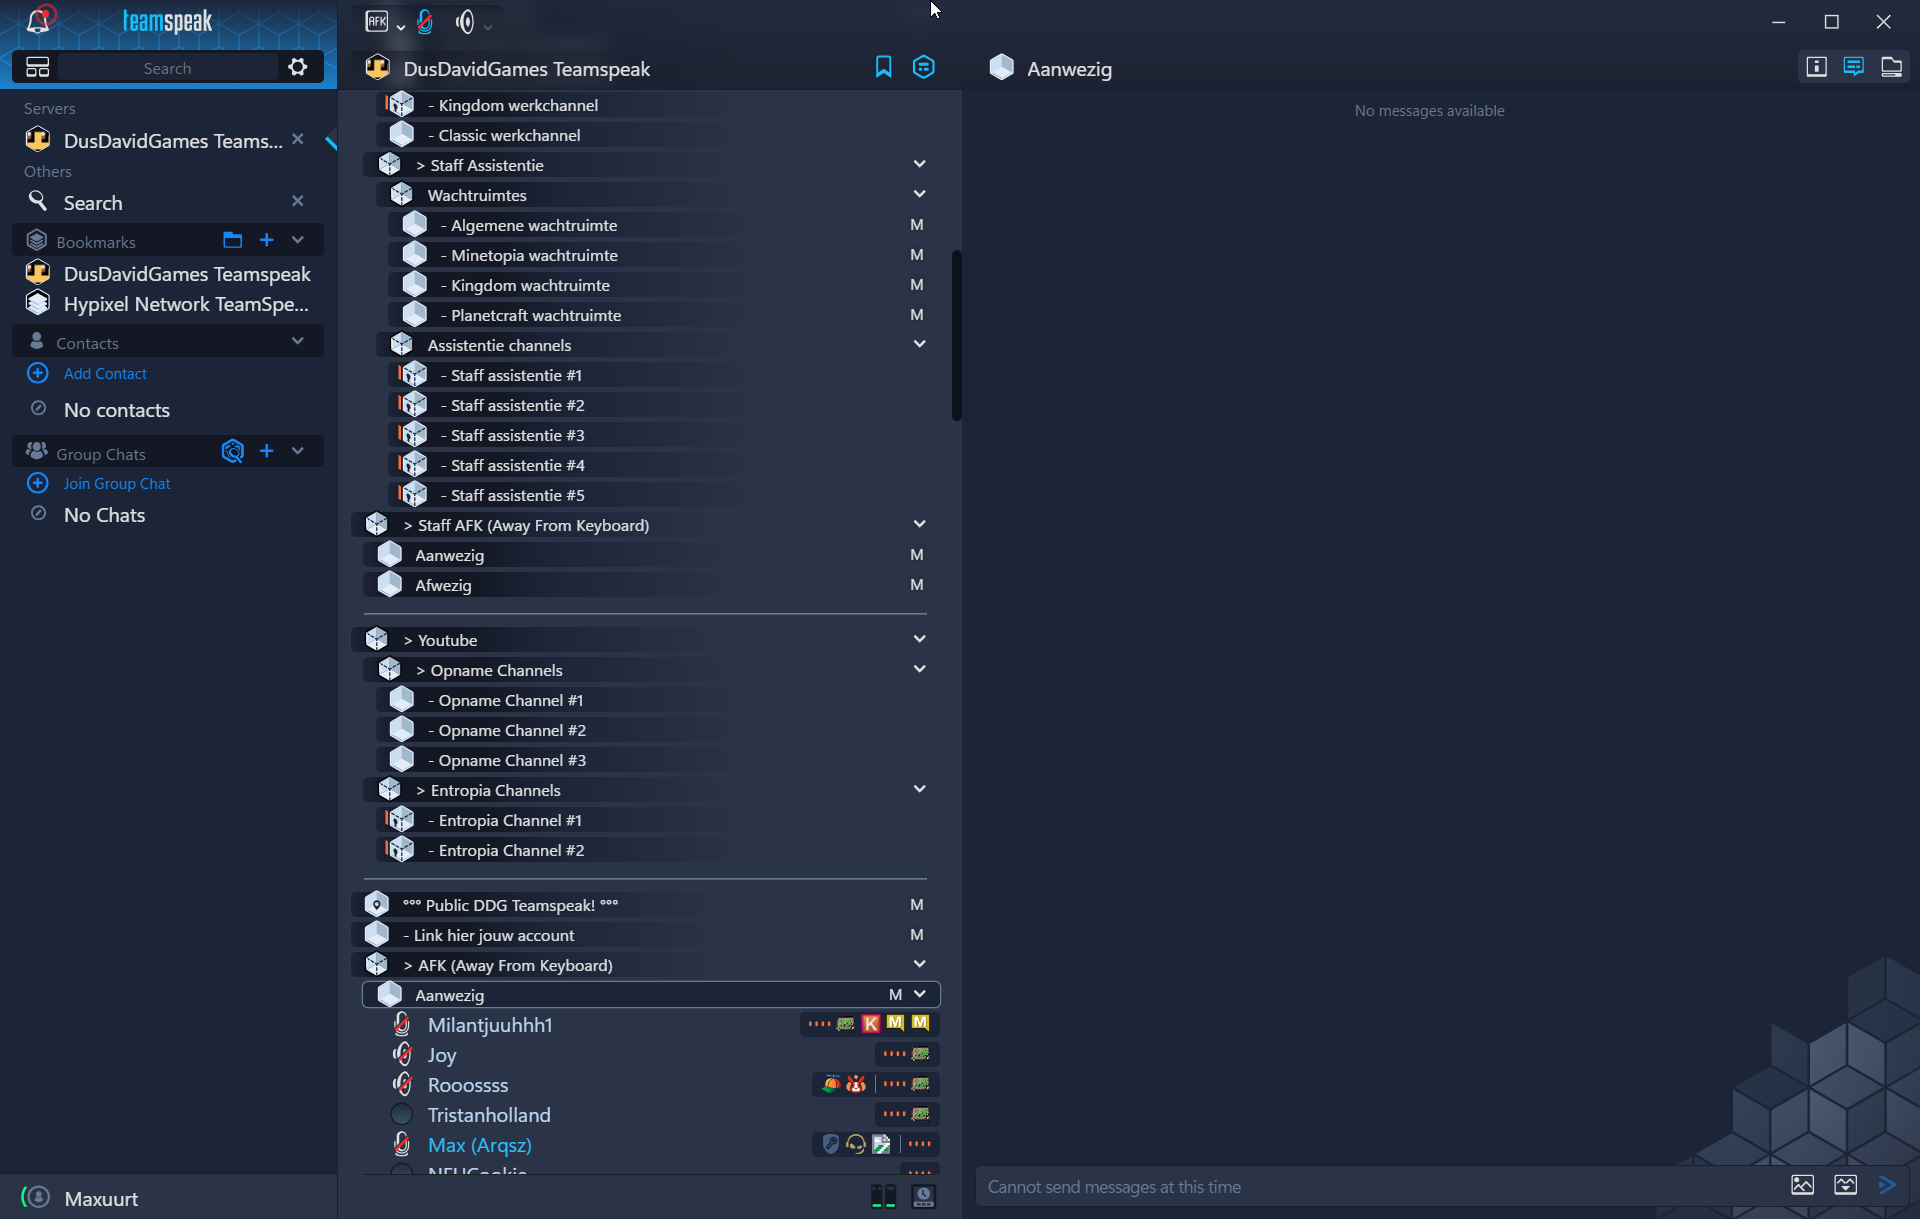
Task: Bookmark the DusDavidGames server
Action: pos(883,67)
